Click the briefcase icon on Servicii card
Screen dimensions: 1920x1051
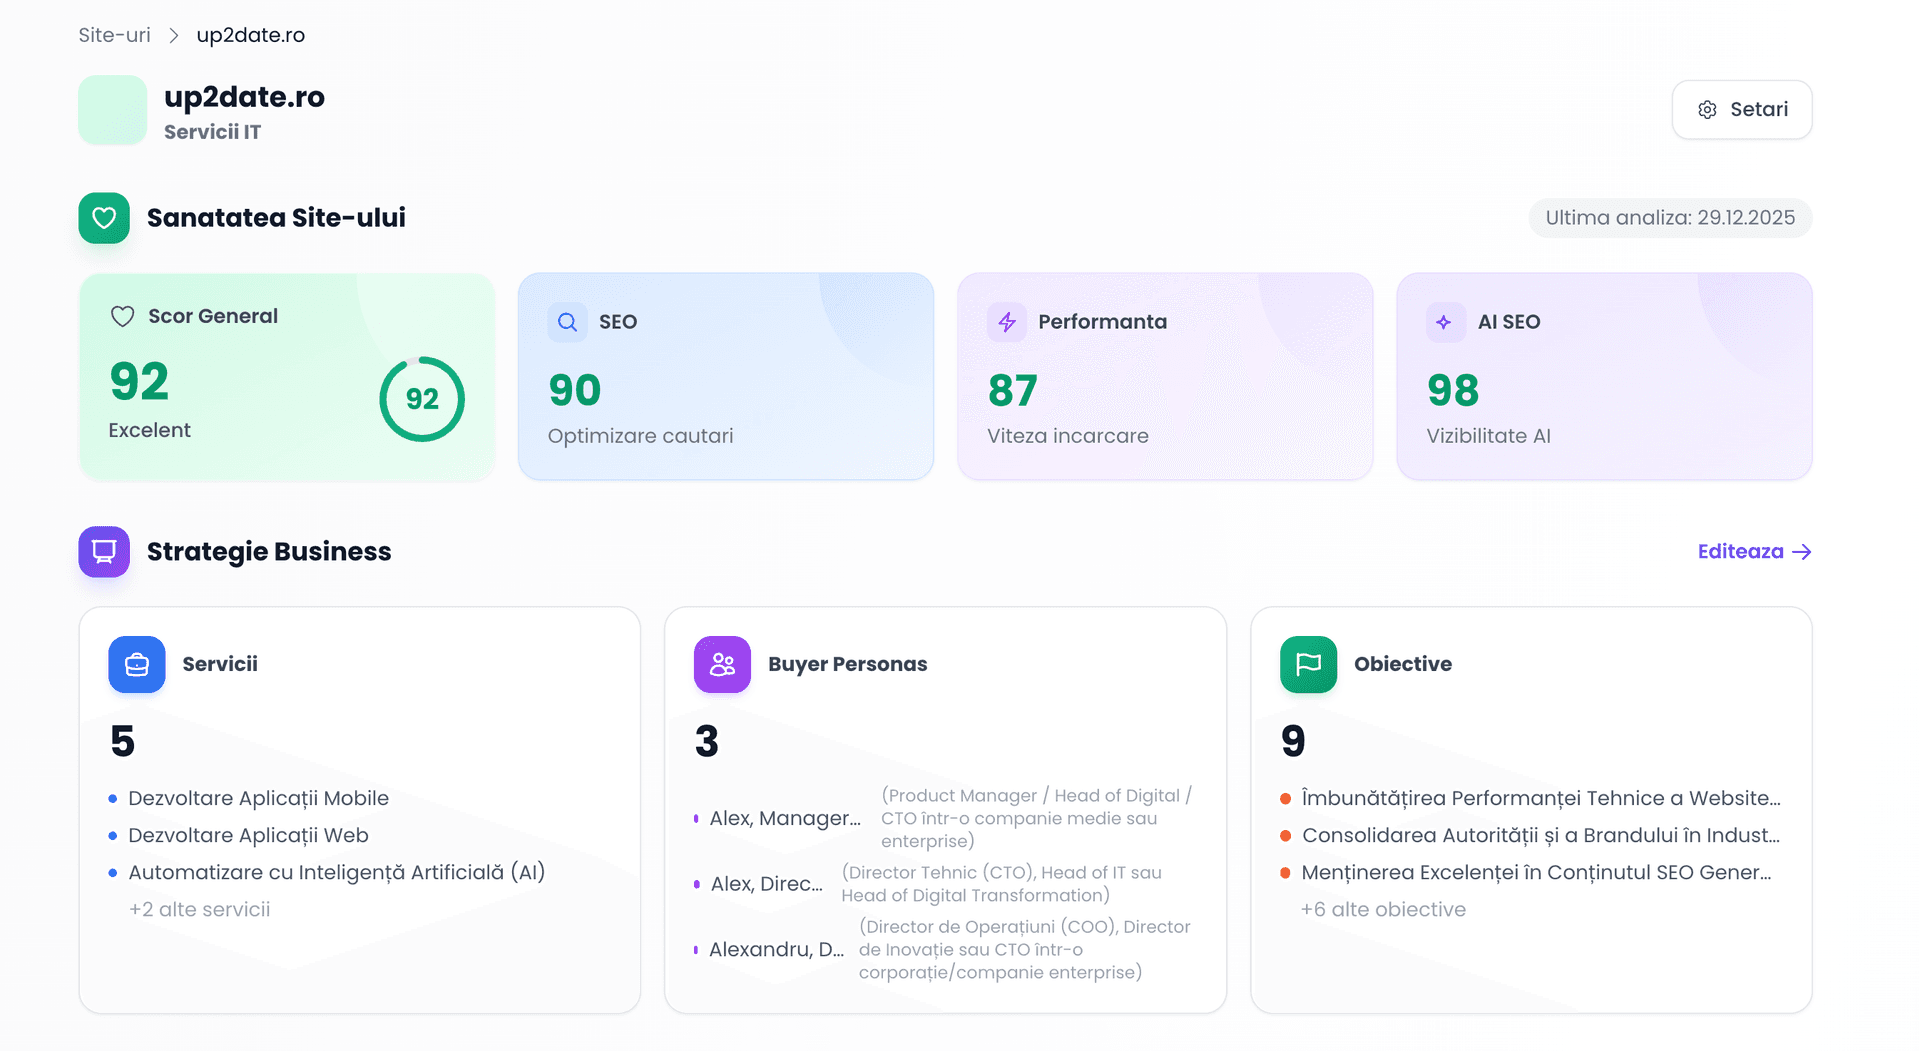tap(136, 664)
